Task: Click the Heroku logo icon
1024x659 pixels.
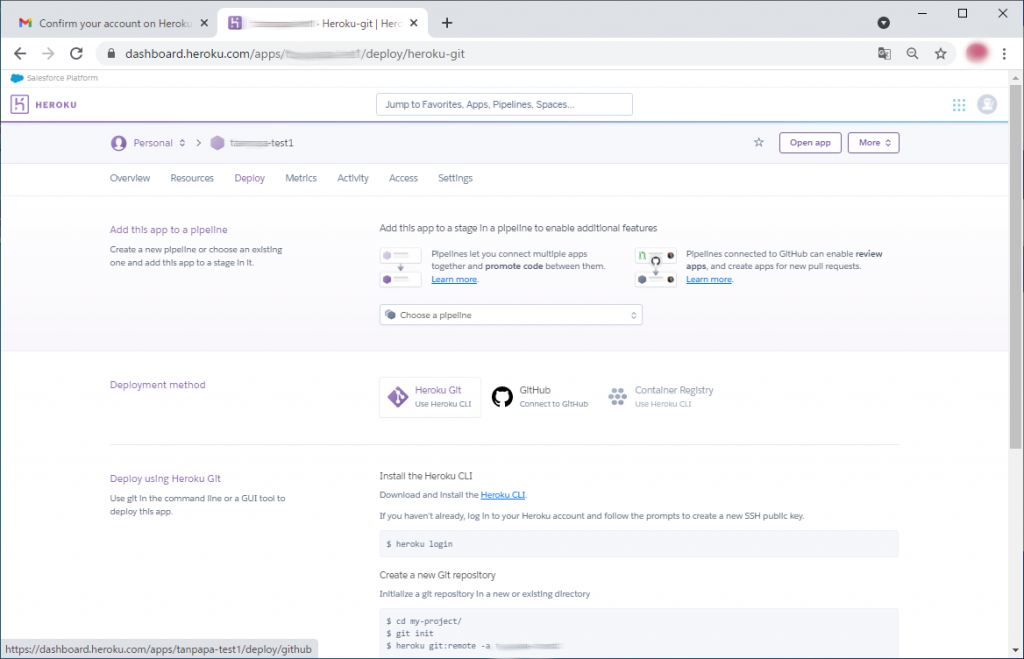Action: (20, 104)
